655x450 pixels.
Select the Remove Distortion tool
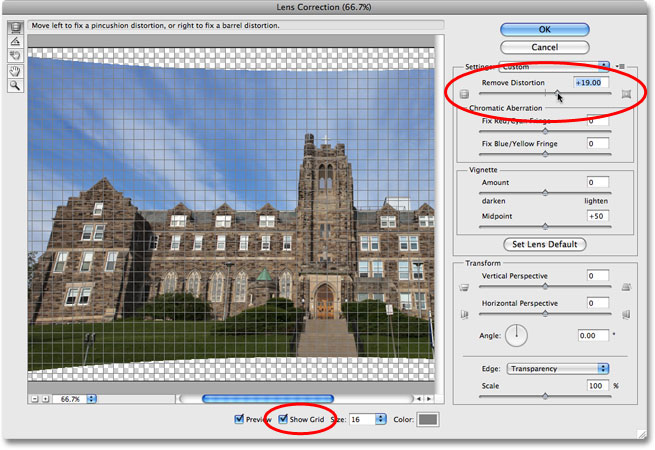15,28
